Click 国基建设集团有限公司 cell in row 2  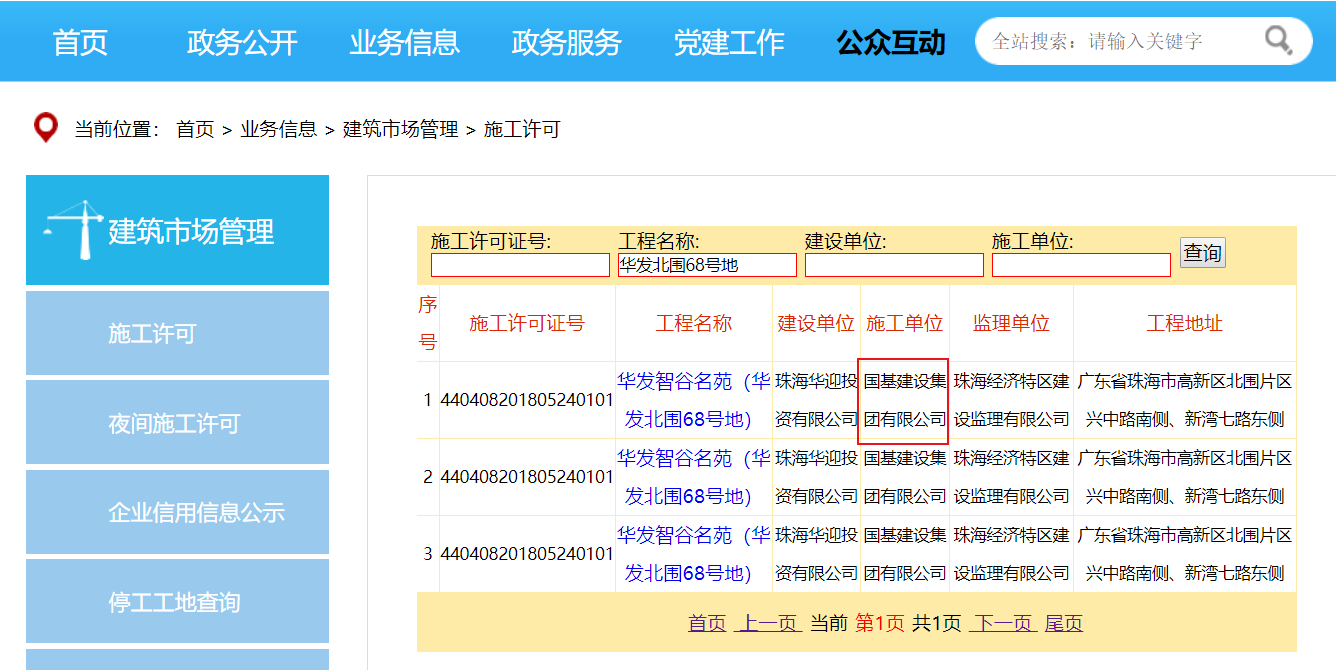pos(905,477)
